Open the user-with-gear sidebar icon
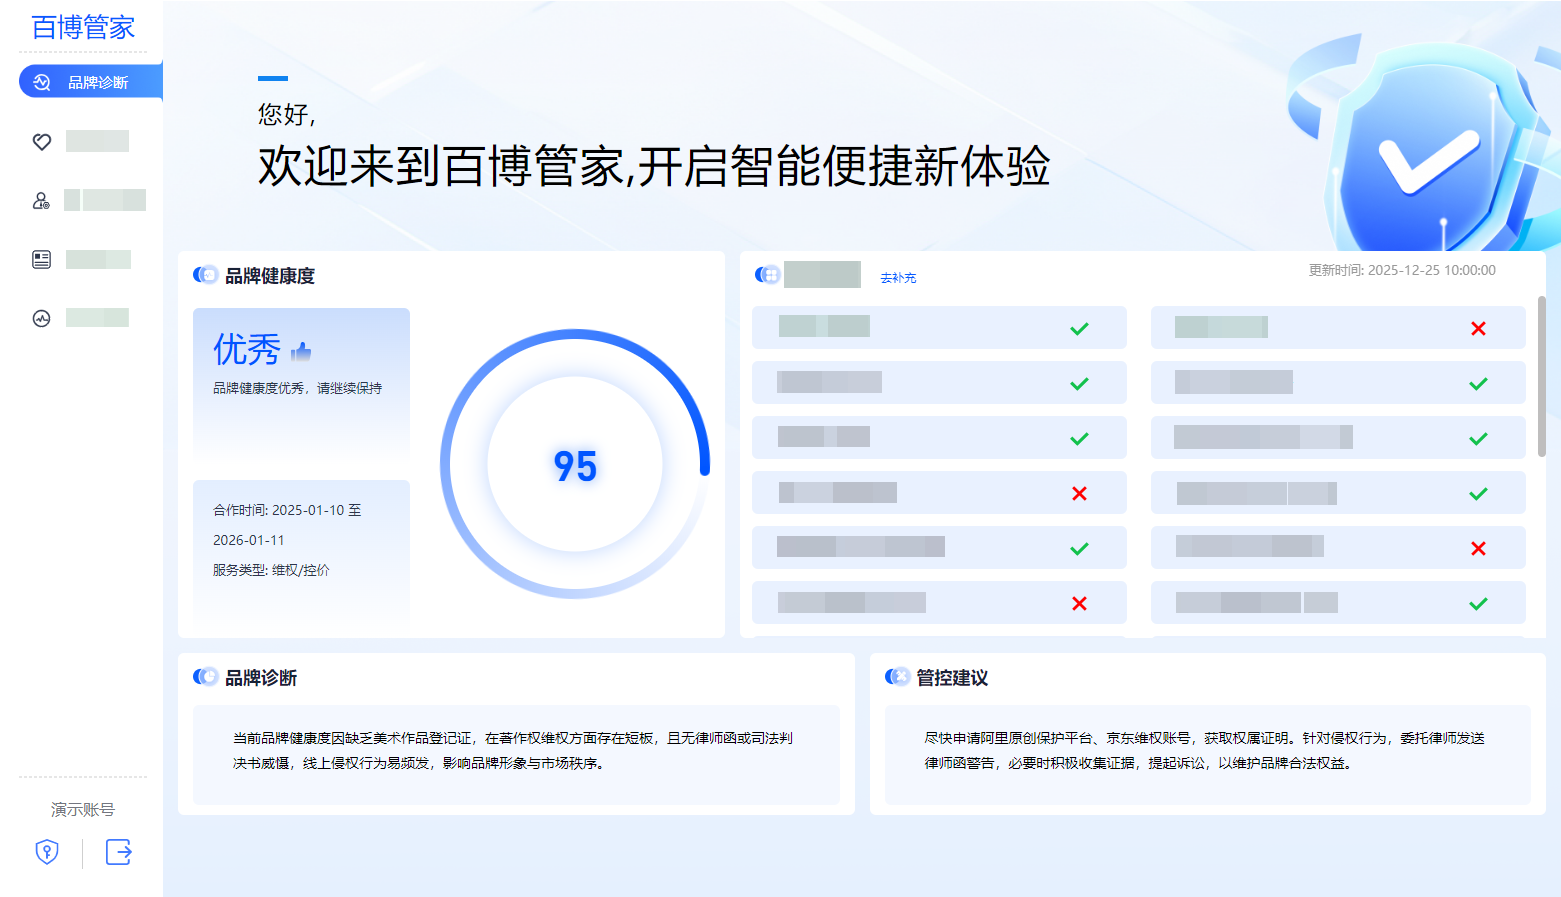The image size is (1561, 897). coord(42,201)
